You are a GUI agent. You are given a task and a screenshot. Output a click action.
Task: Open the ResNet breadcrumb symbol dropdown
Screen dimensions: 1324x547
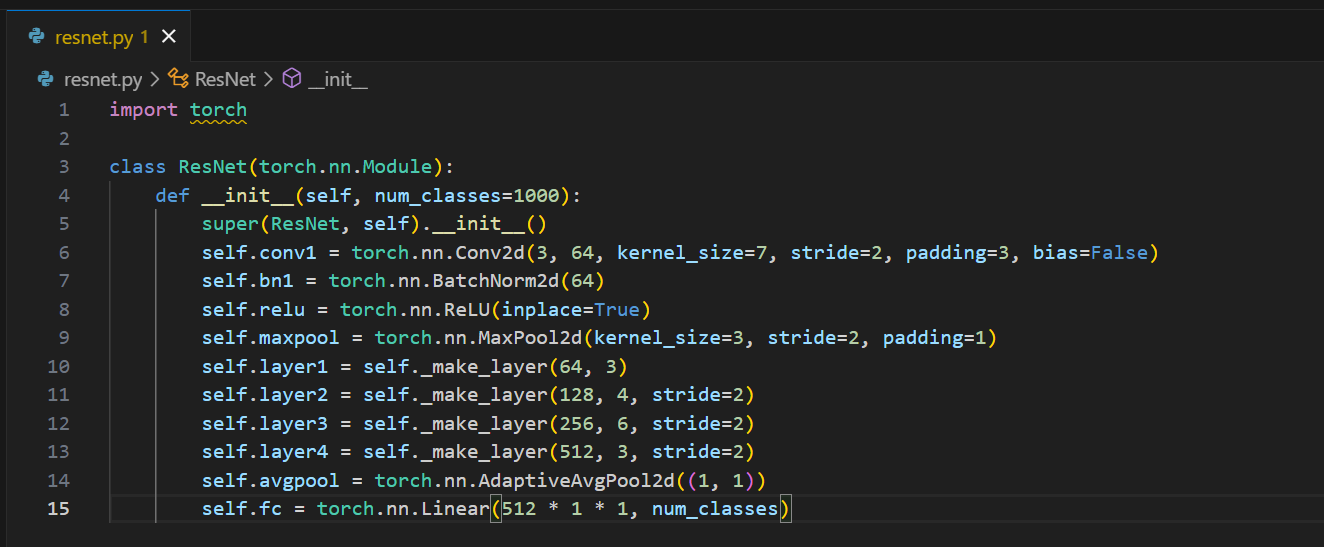(x=225, y=79)
